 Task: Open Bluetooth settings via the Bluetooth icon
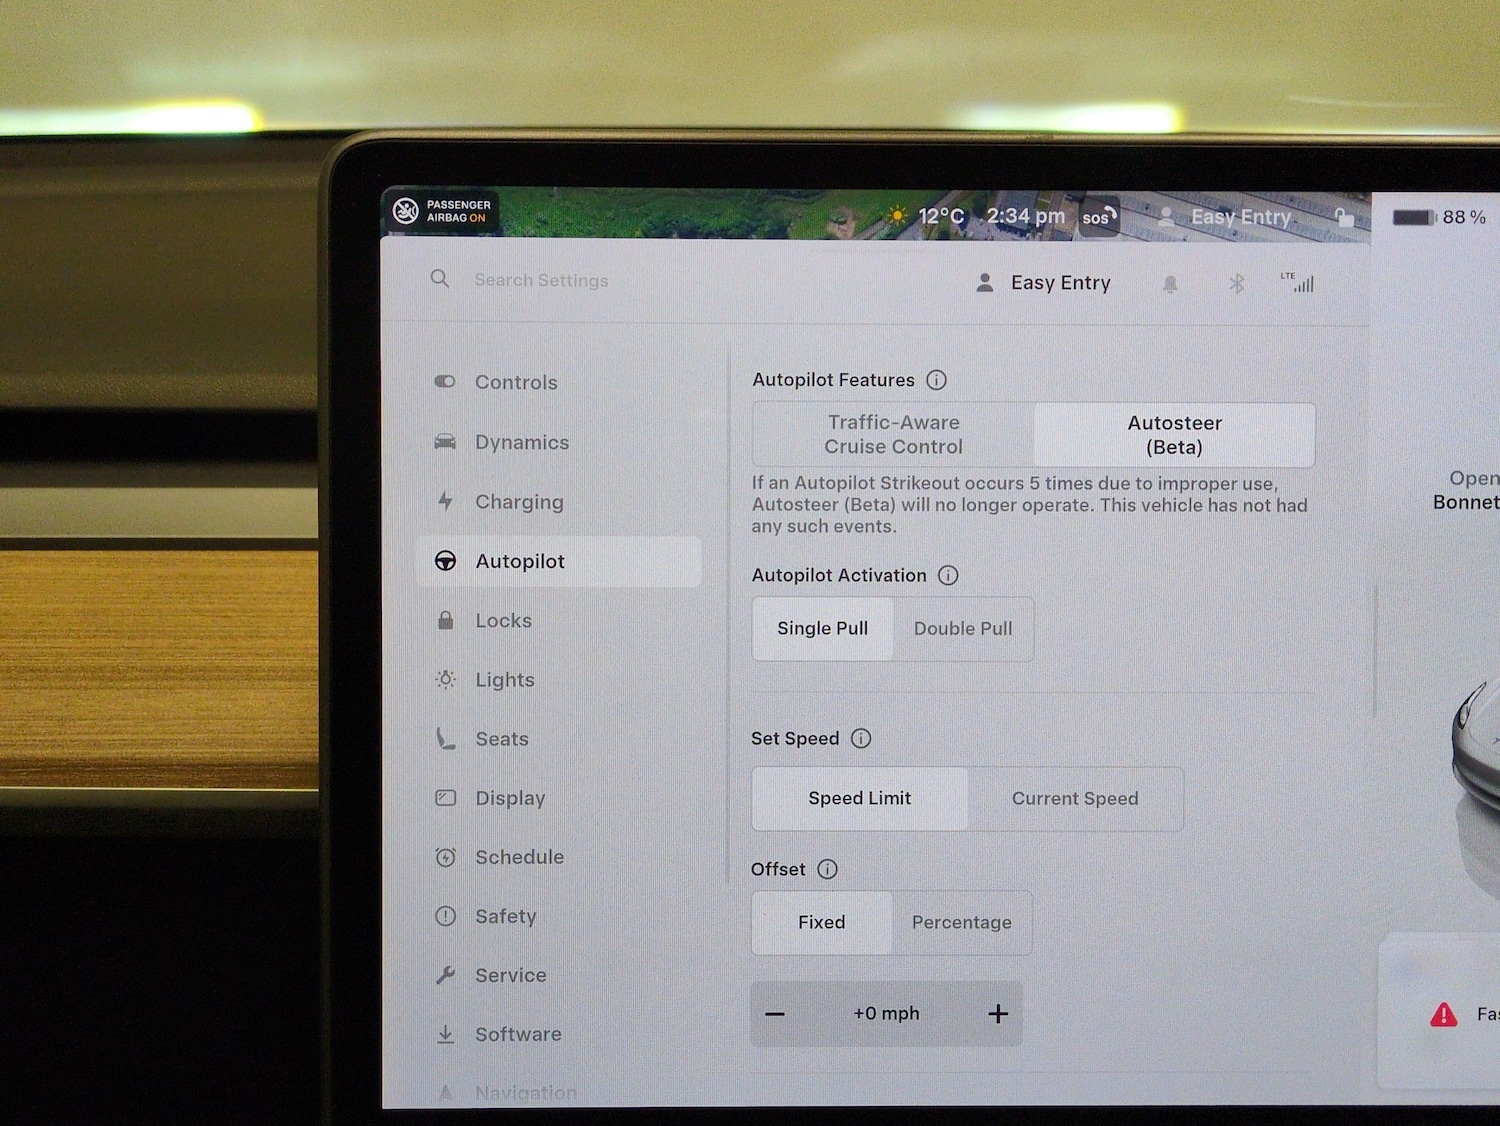click(x=1235, y=283)
